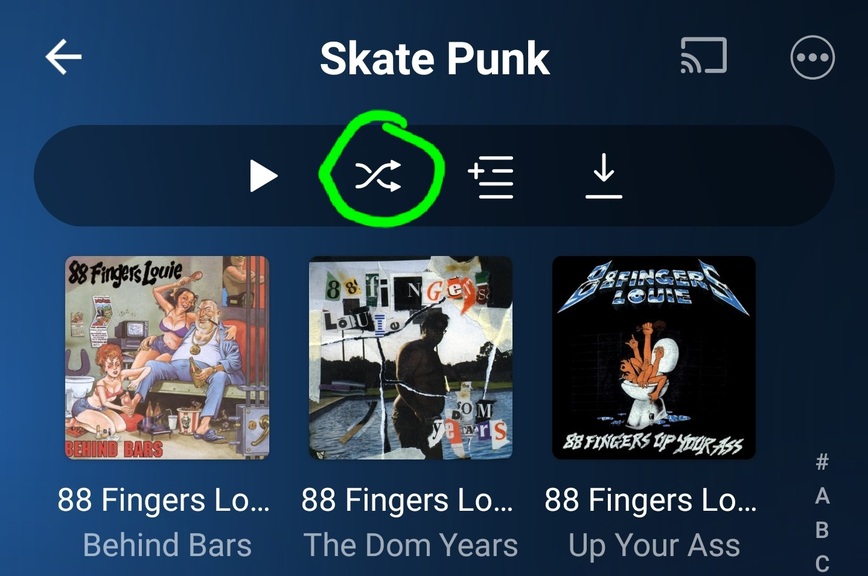Add to play queue icon
868x576 pixels.
tap(490, 177)
